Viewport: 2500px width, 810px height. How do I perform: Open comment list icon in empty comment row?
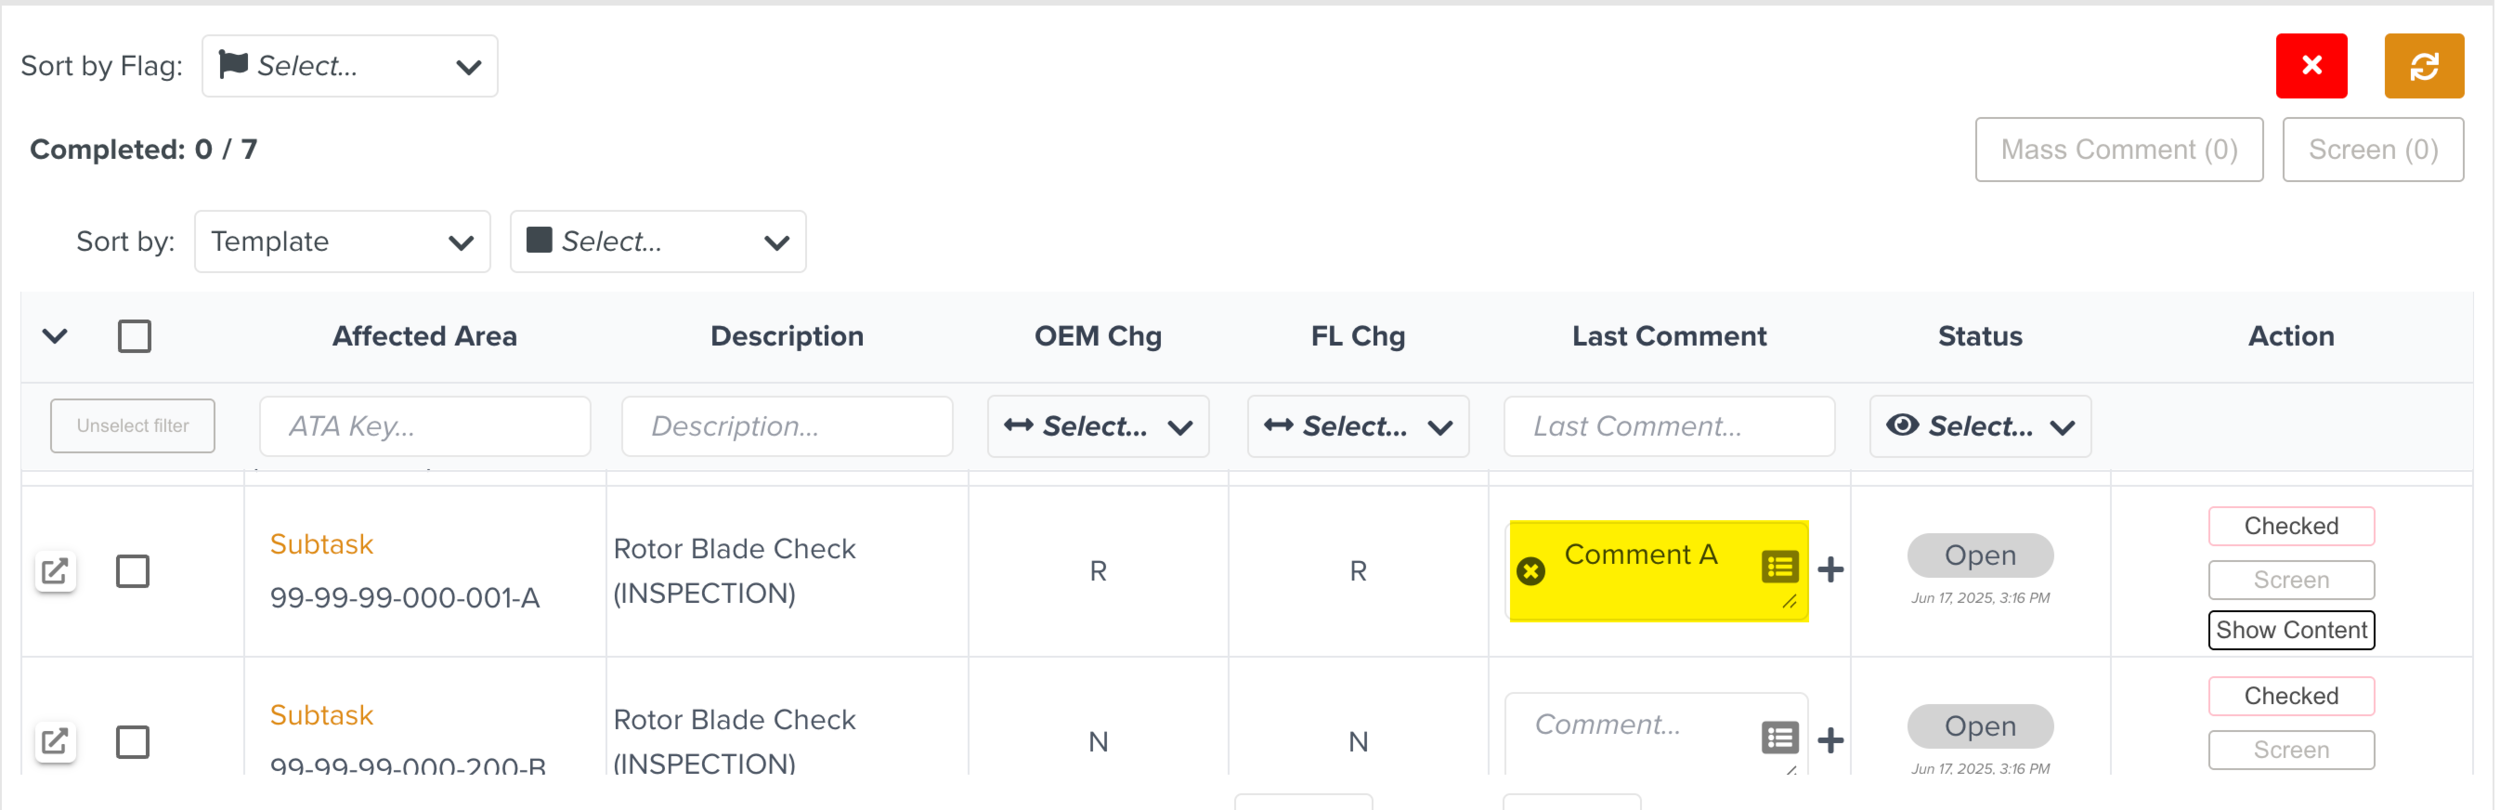[1779, 738]
